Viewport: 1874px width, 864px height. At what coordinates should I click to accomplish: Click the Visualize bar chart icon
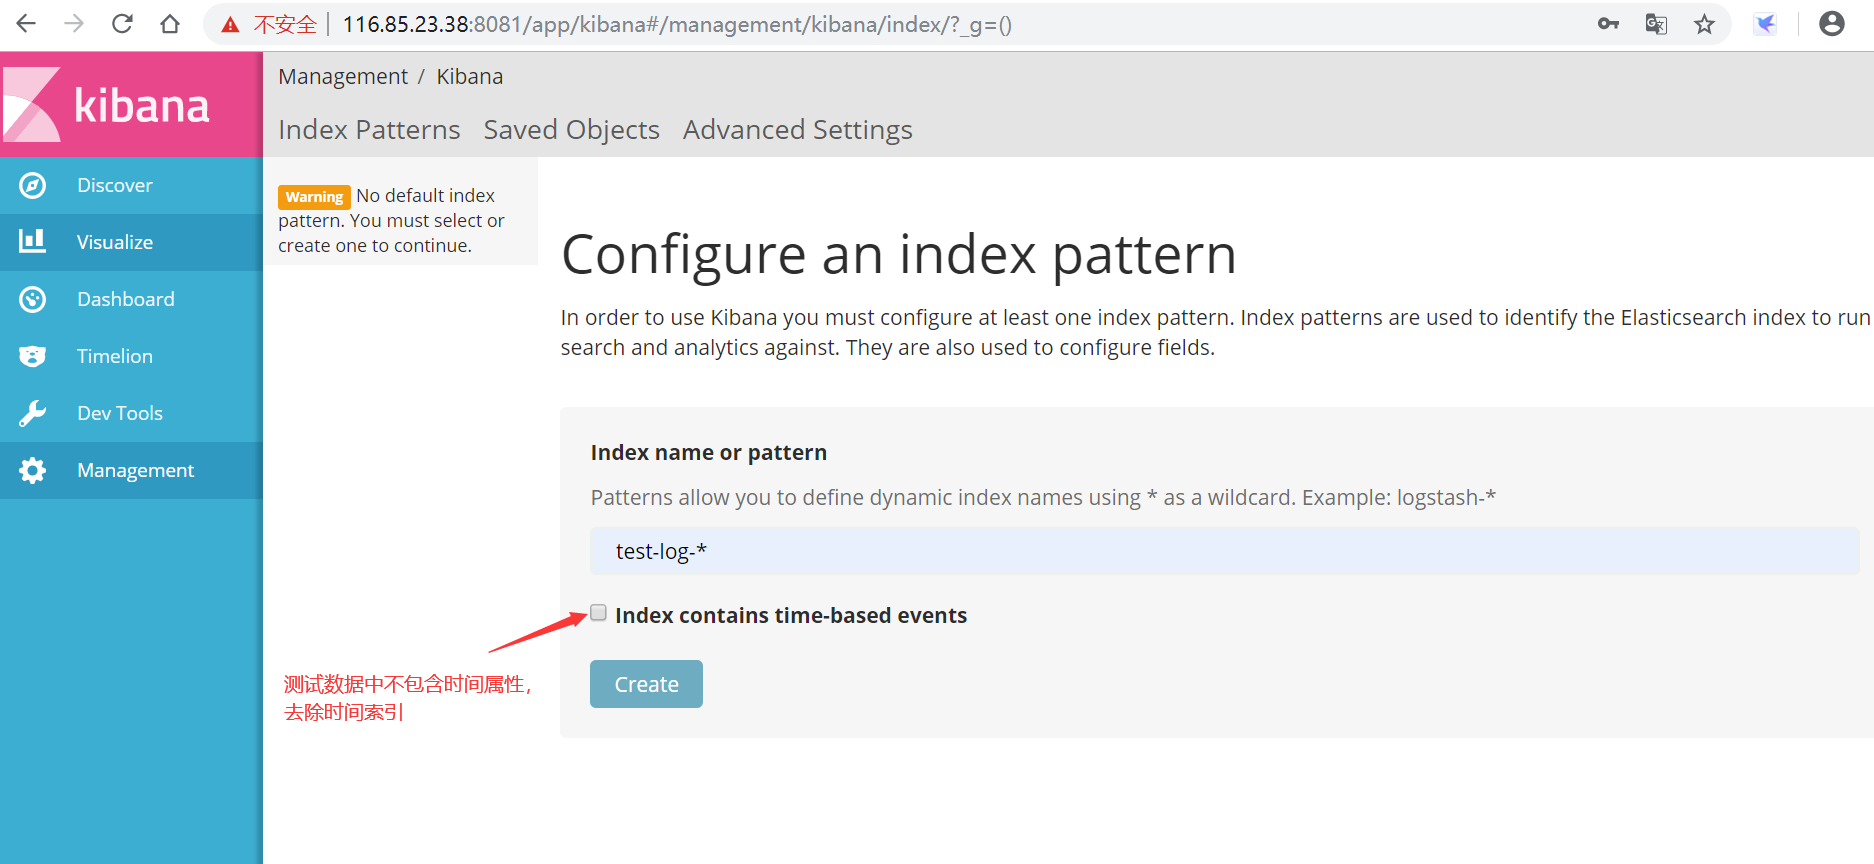33,241
